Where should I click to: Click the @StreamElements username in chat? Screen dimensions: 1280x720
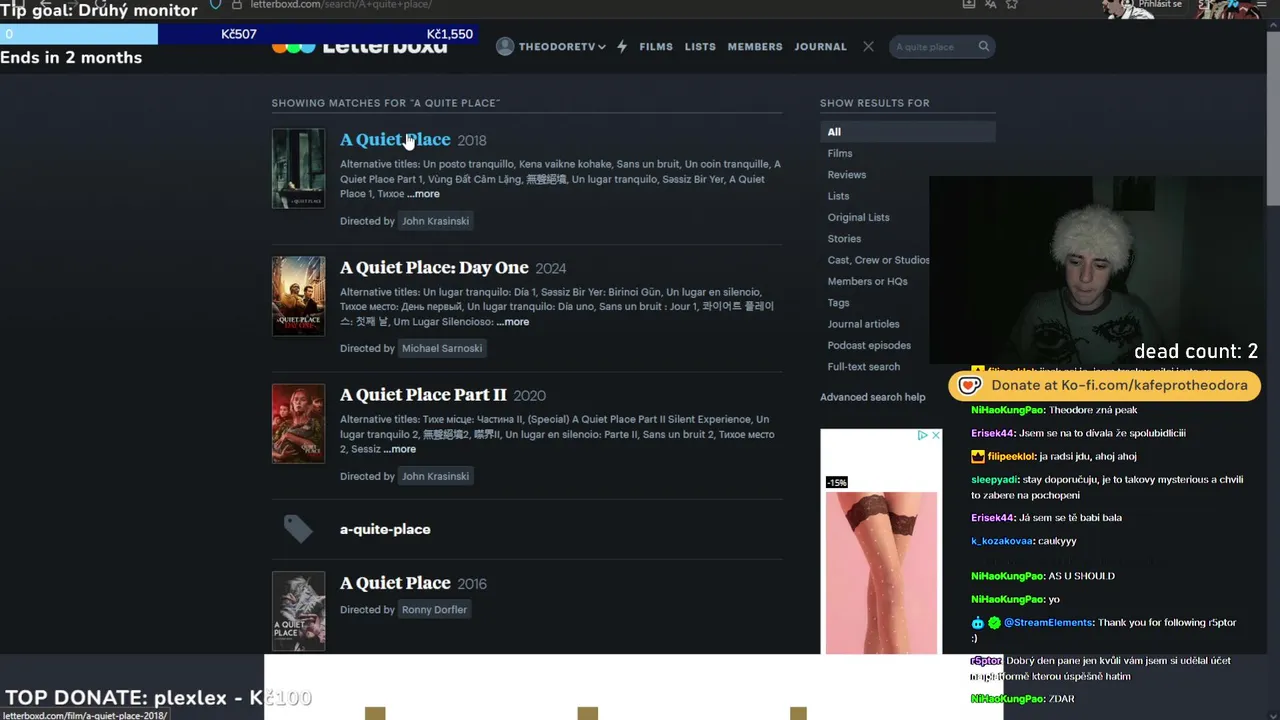point(1049,623)
